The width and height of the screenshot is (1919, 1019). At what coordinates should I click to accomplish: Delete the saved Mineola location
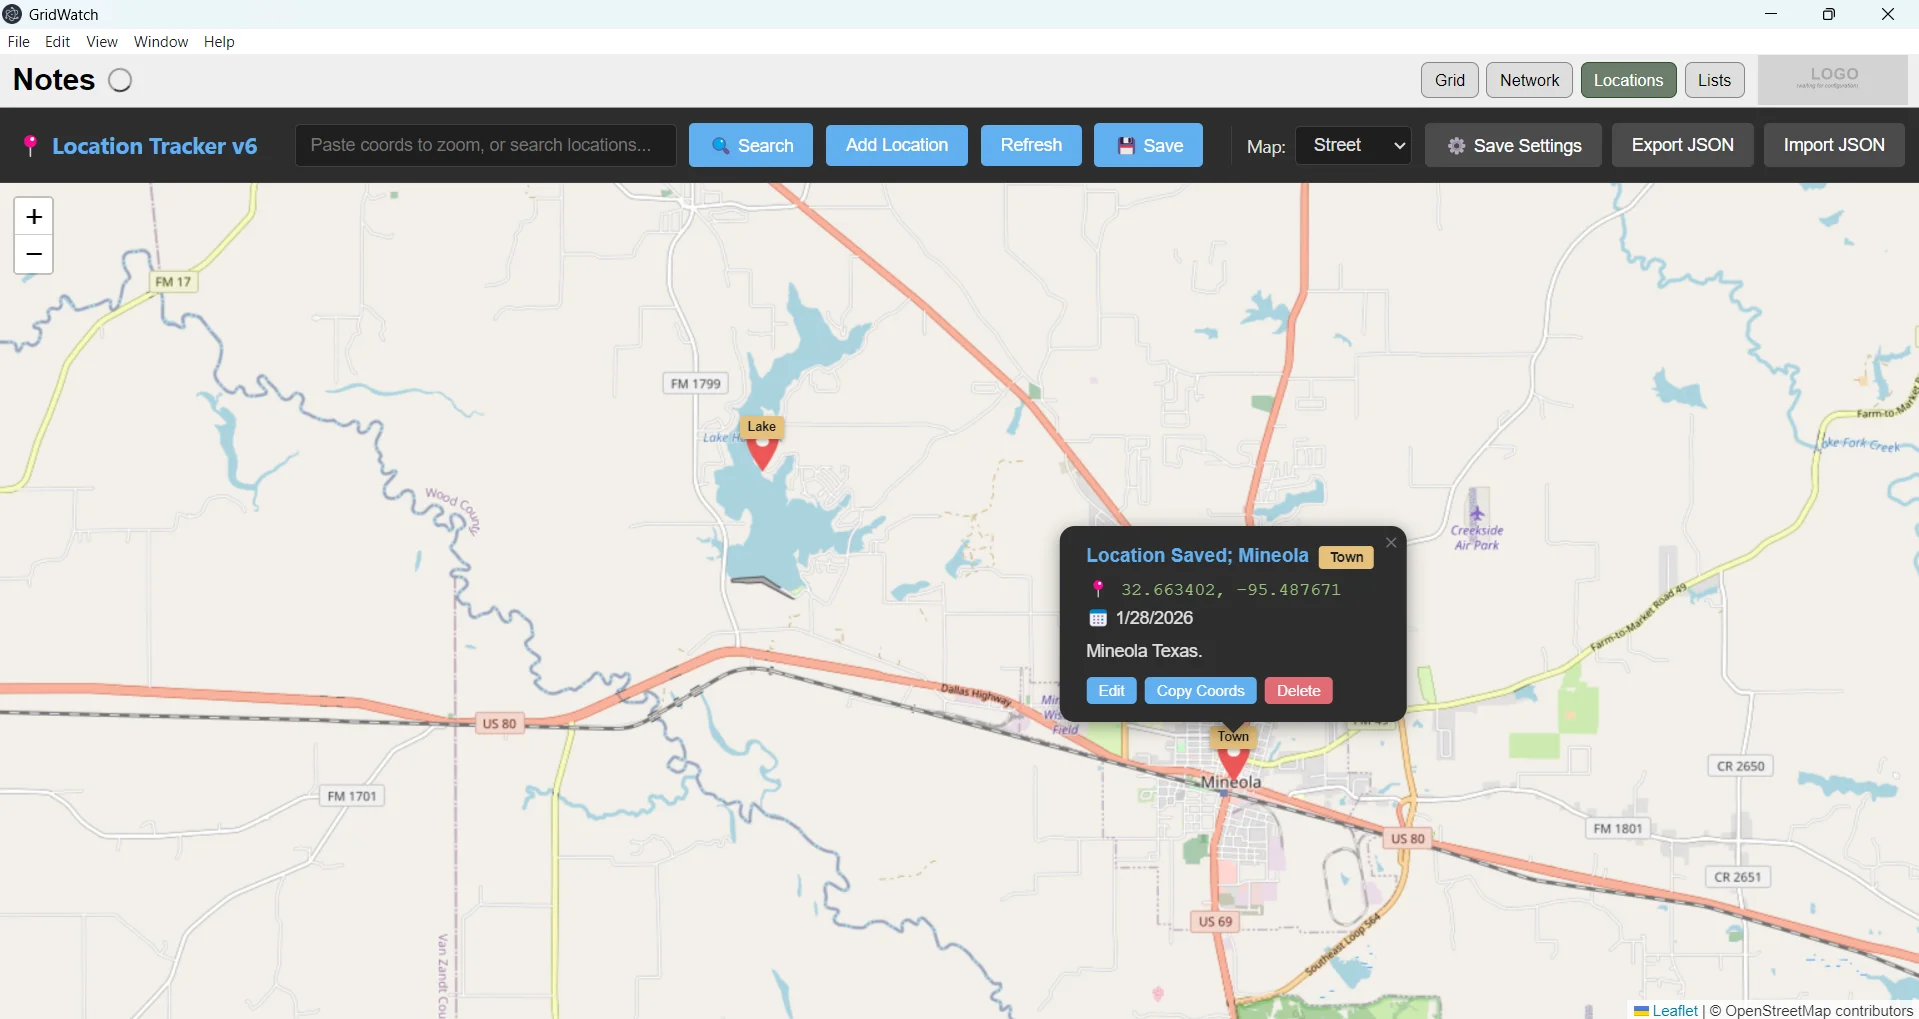[1297, 690]
